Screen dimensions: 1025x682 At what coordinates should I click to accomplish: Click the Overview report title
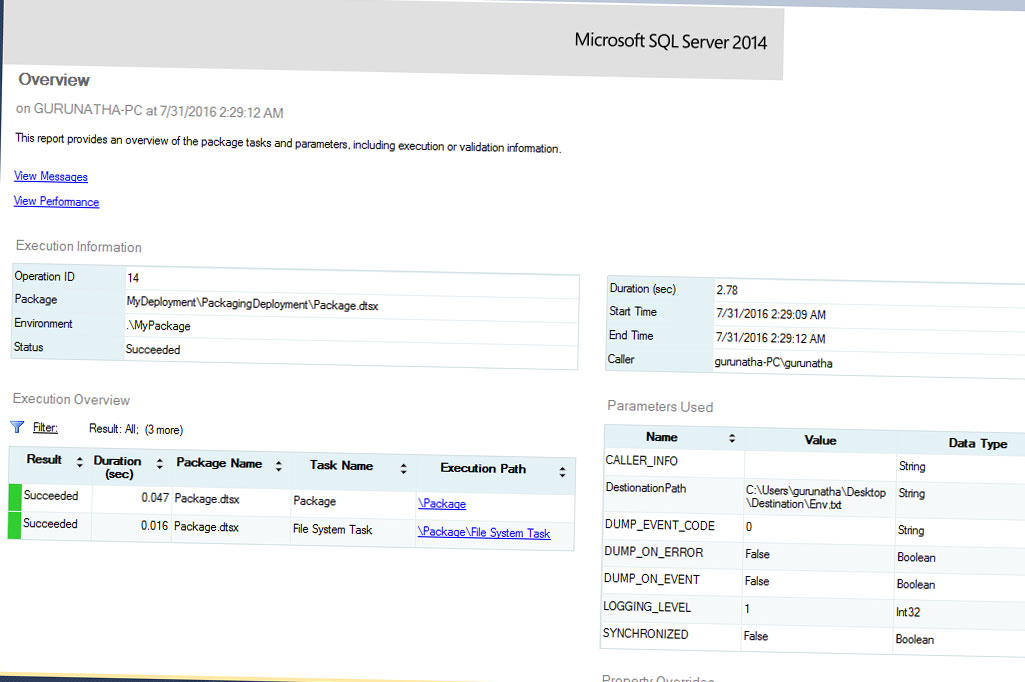pos(54,80)
